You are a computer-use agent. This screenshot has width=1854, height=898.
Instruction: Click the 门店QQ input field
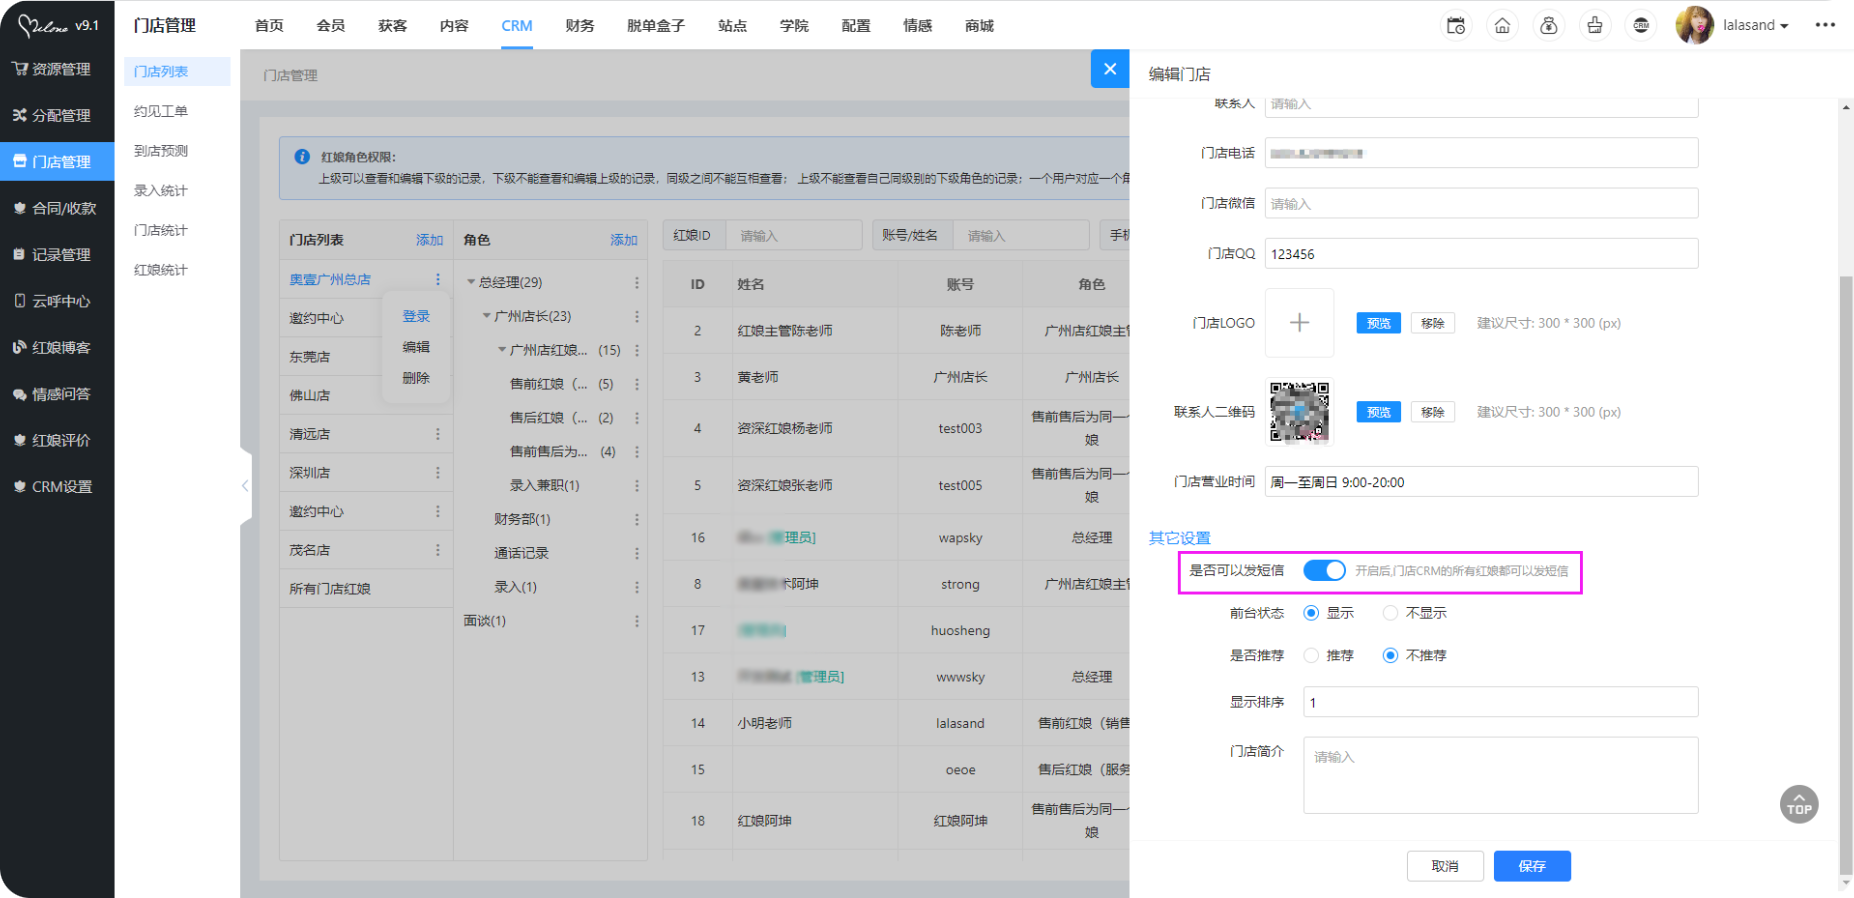tap(1480, 254)
